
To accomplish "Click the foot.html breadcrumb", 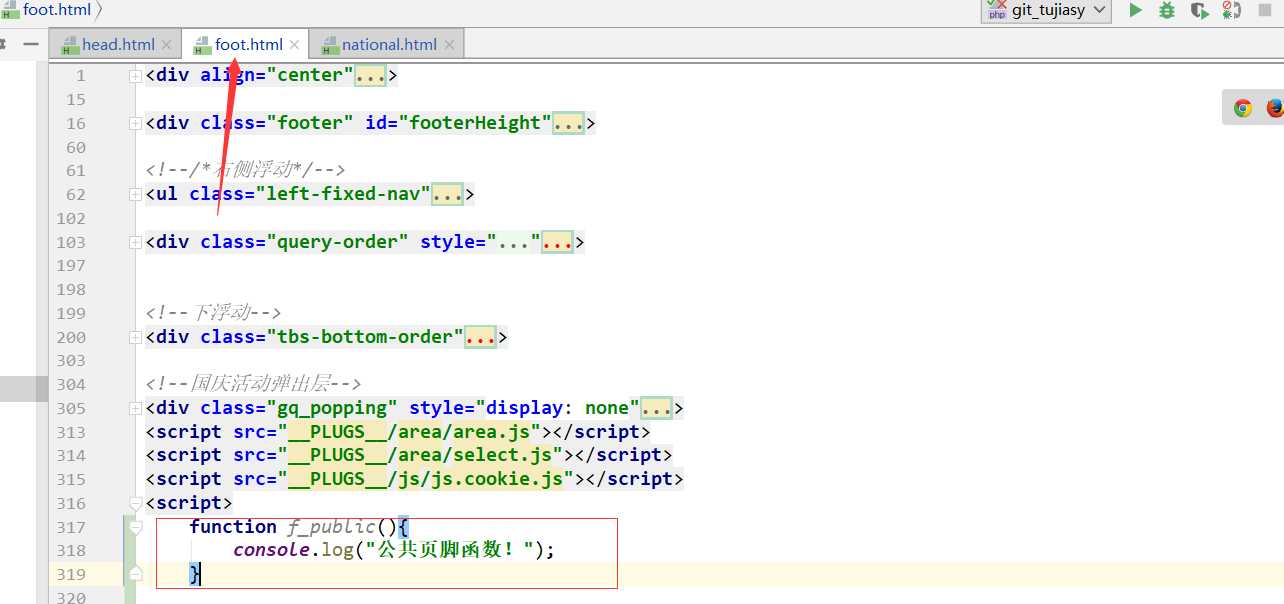I will tap(48, 9).
